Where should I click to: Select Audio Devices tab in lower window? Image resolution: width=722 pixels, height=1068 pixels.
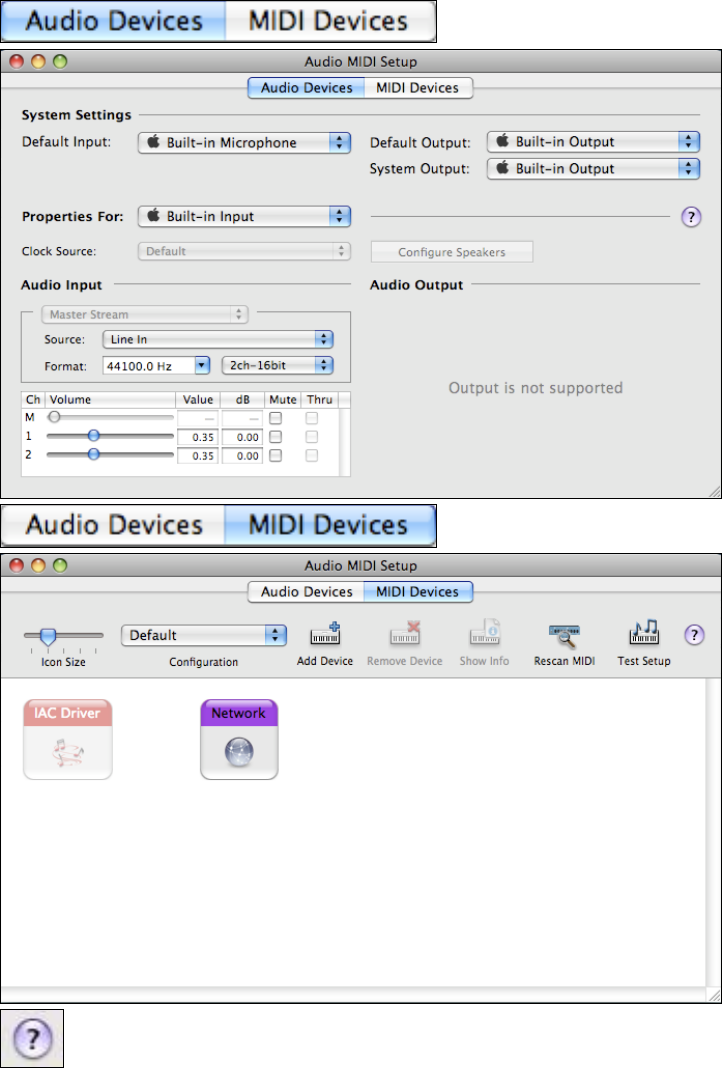click(307, 592)
